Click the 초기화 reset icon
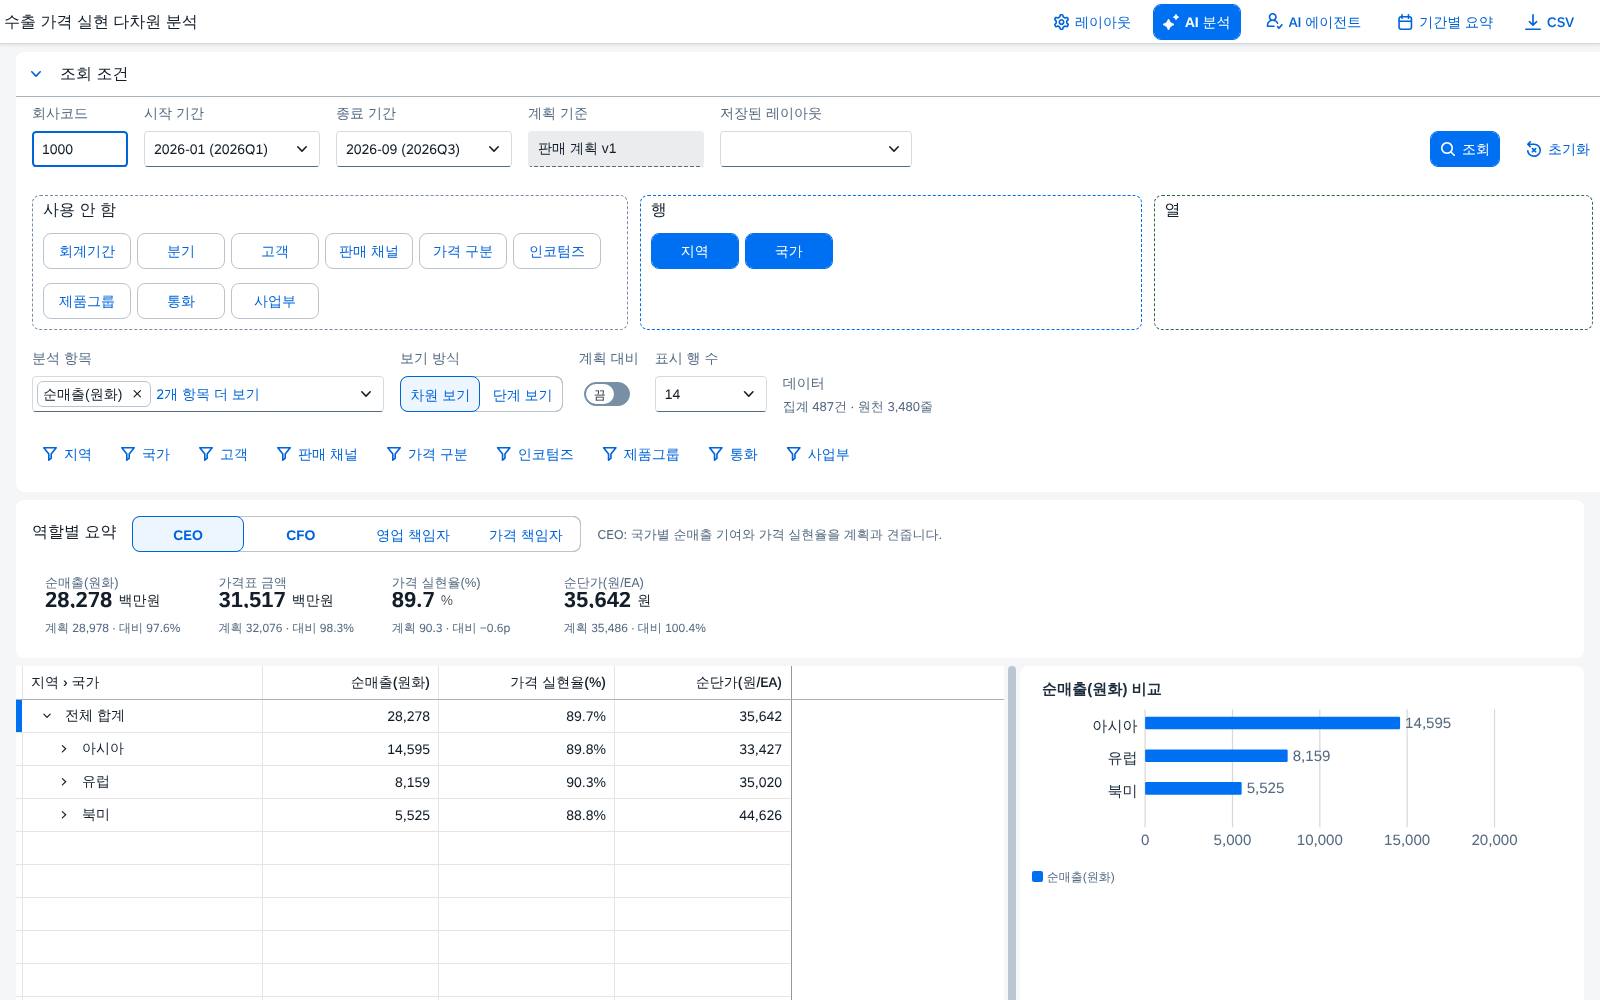The width and height of the screenshot is (1600, 1000). tap(1534, 149)
